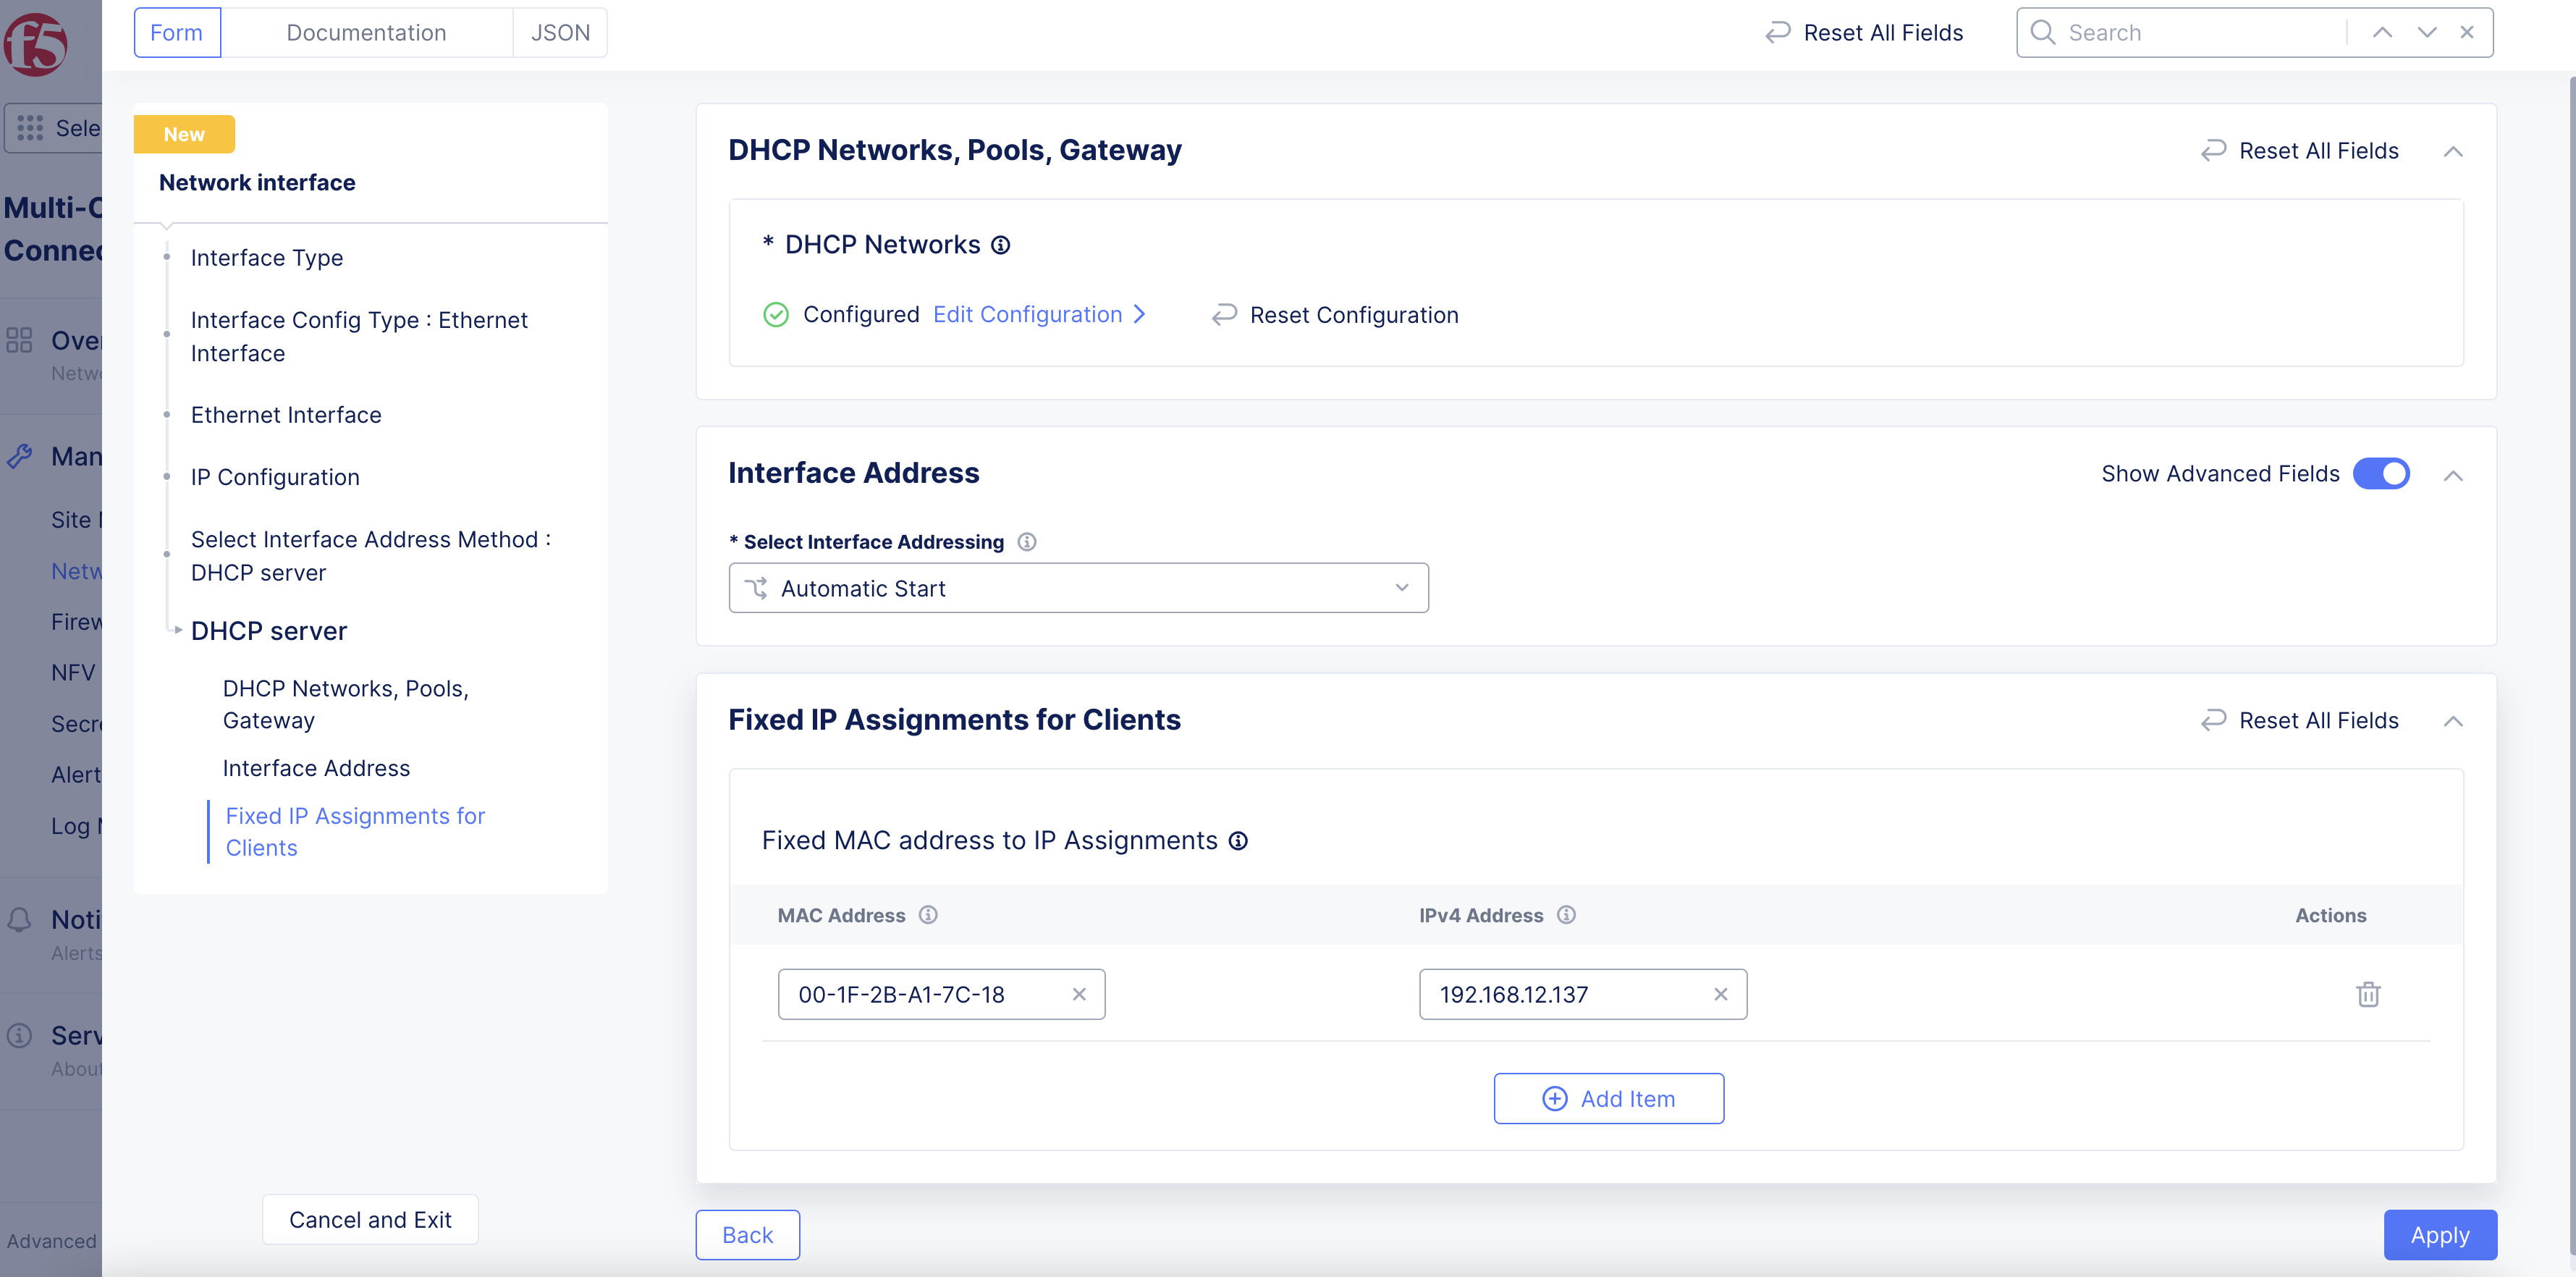Click the Overview grid icon in sidebar

click(x=19, y=340)
